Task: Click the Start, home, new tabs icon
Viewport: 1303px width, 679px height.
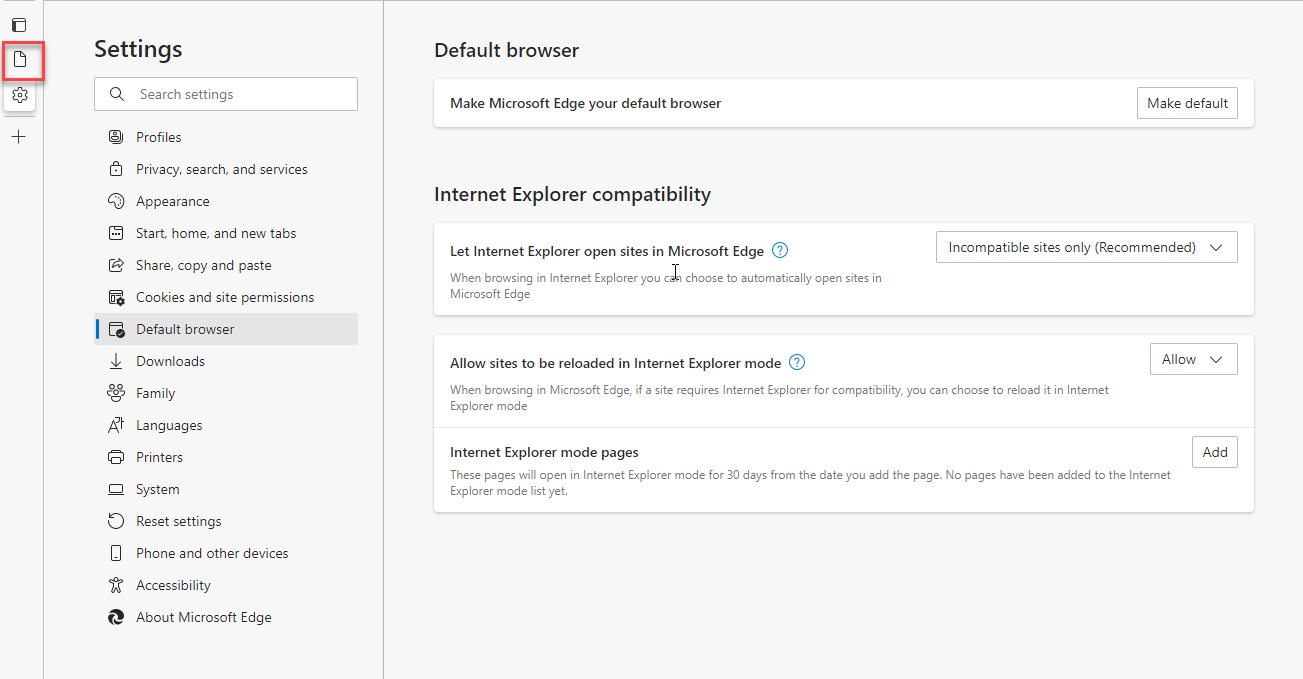Action: (x=116, y=233)
